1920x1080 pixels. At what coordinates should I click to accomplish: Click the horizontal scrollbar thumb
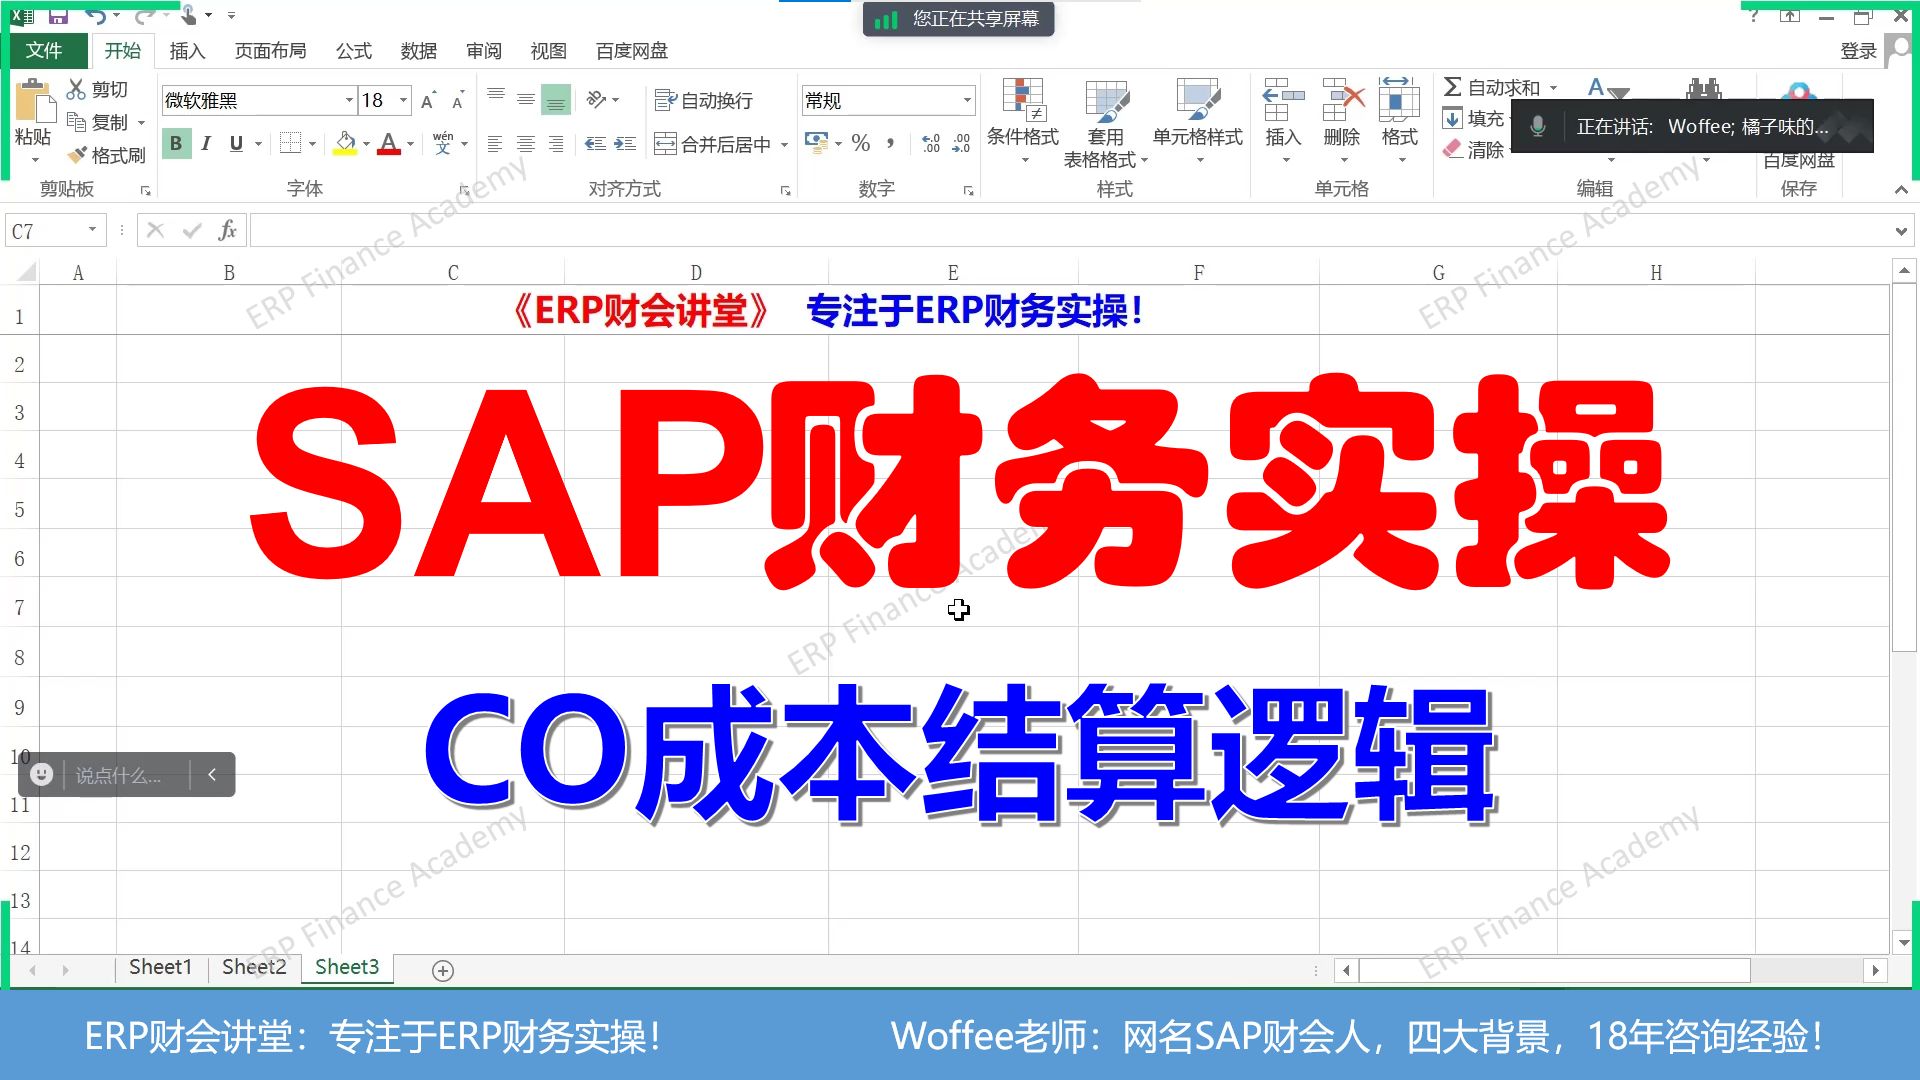(x=1555, y=970)
